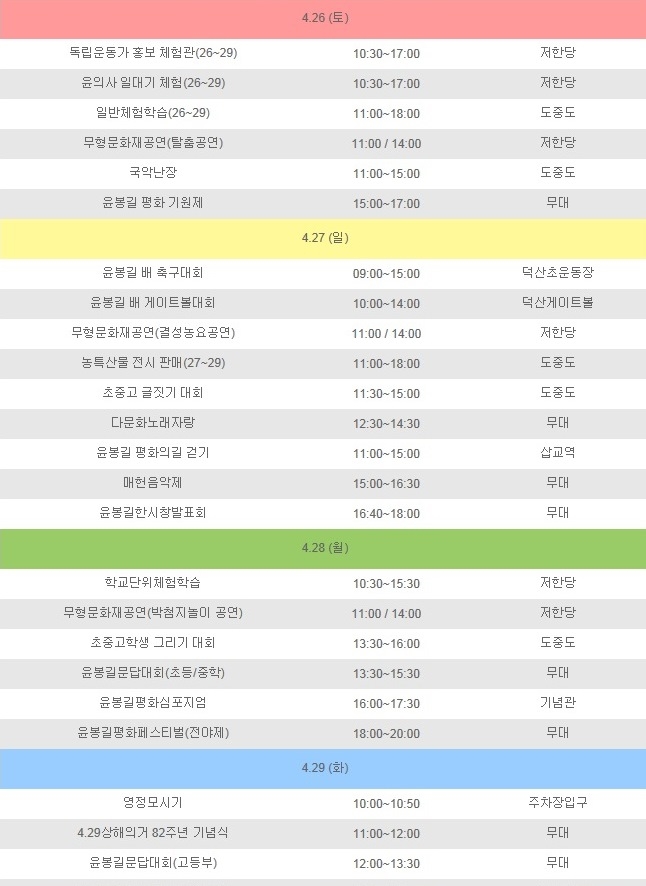Click the 기념관 location cell

557,703
